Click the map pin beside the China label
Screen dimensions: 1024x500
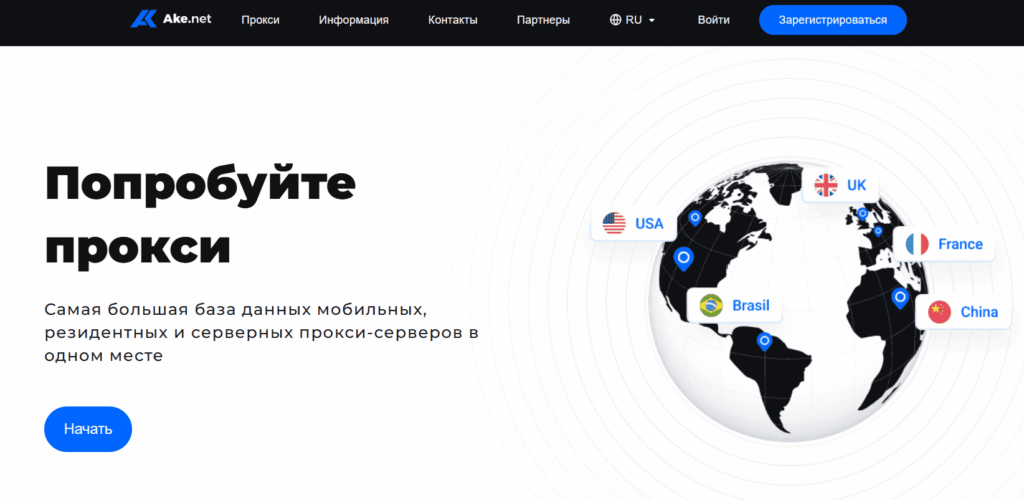(x=901, y=298)
